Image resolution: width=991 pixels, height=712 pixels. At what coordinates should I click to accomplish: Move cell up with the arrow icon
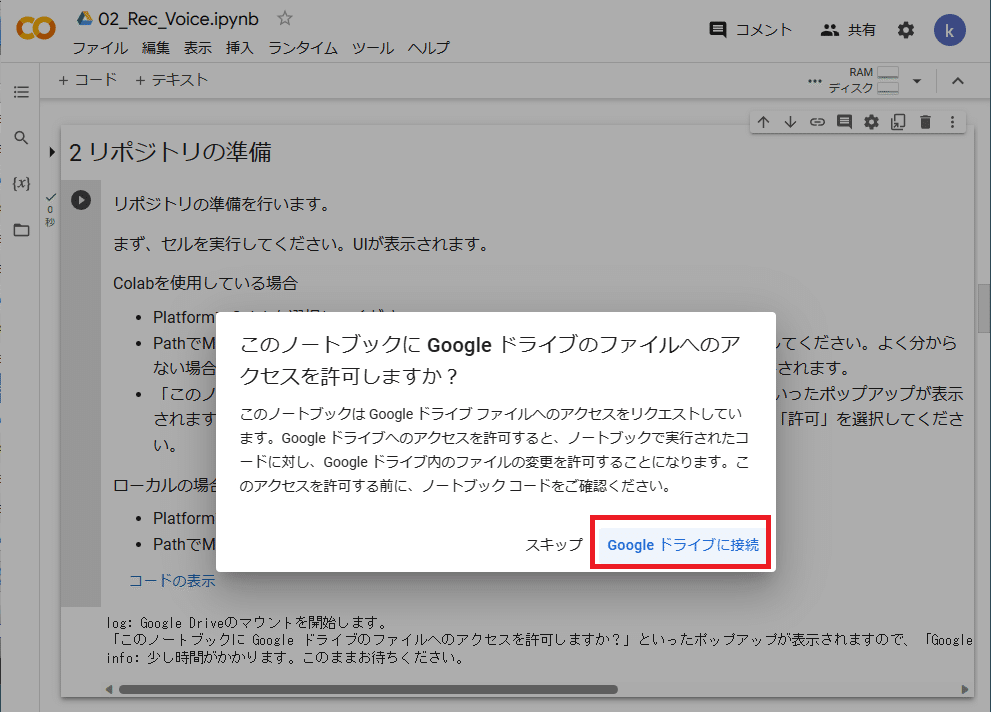pyautogui.click(x=763, y=122)
